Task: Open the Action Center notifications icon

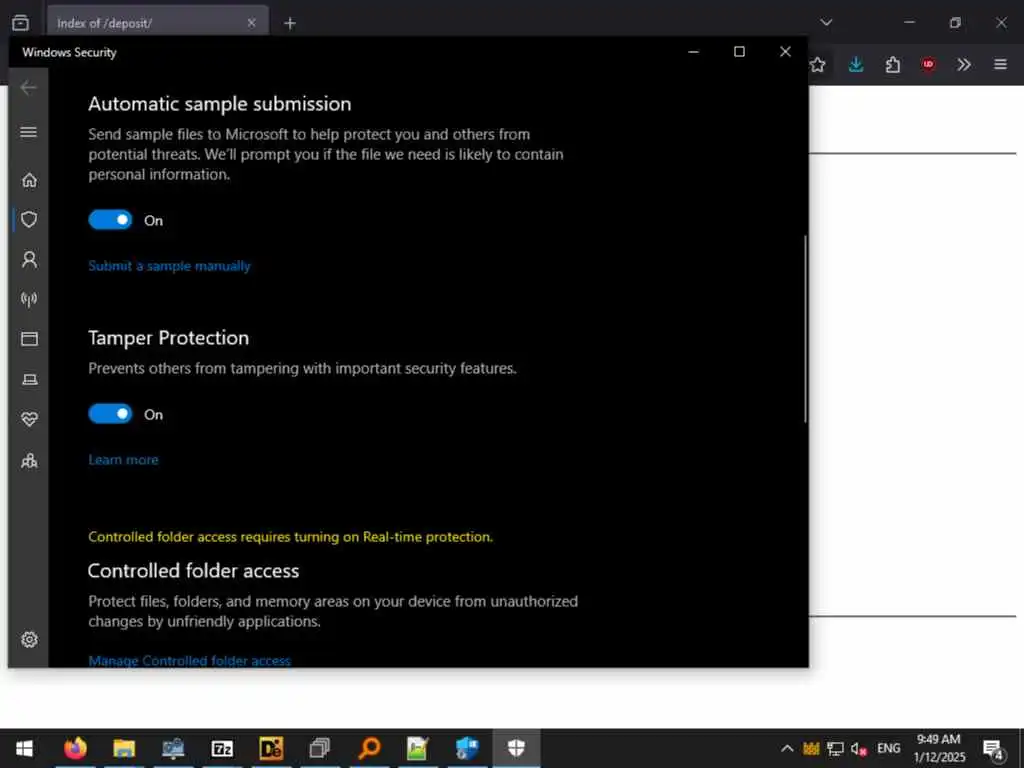Action: tap(993, 749)
